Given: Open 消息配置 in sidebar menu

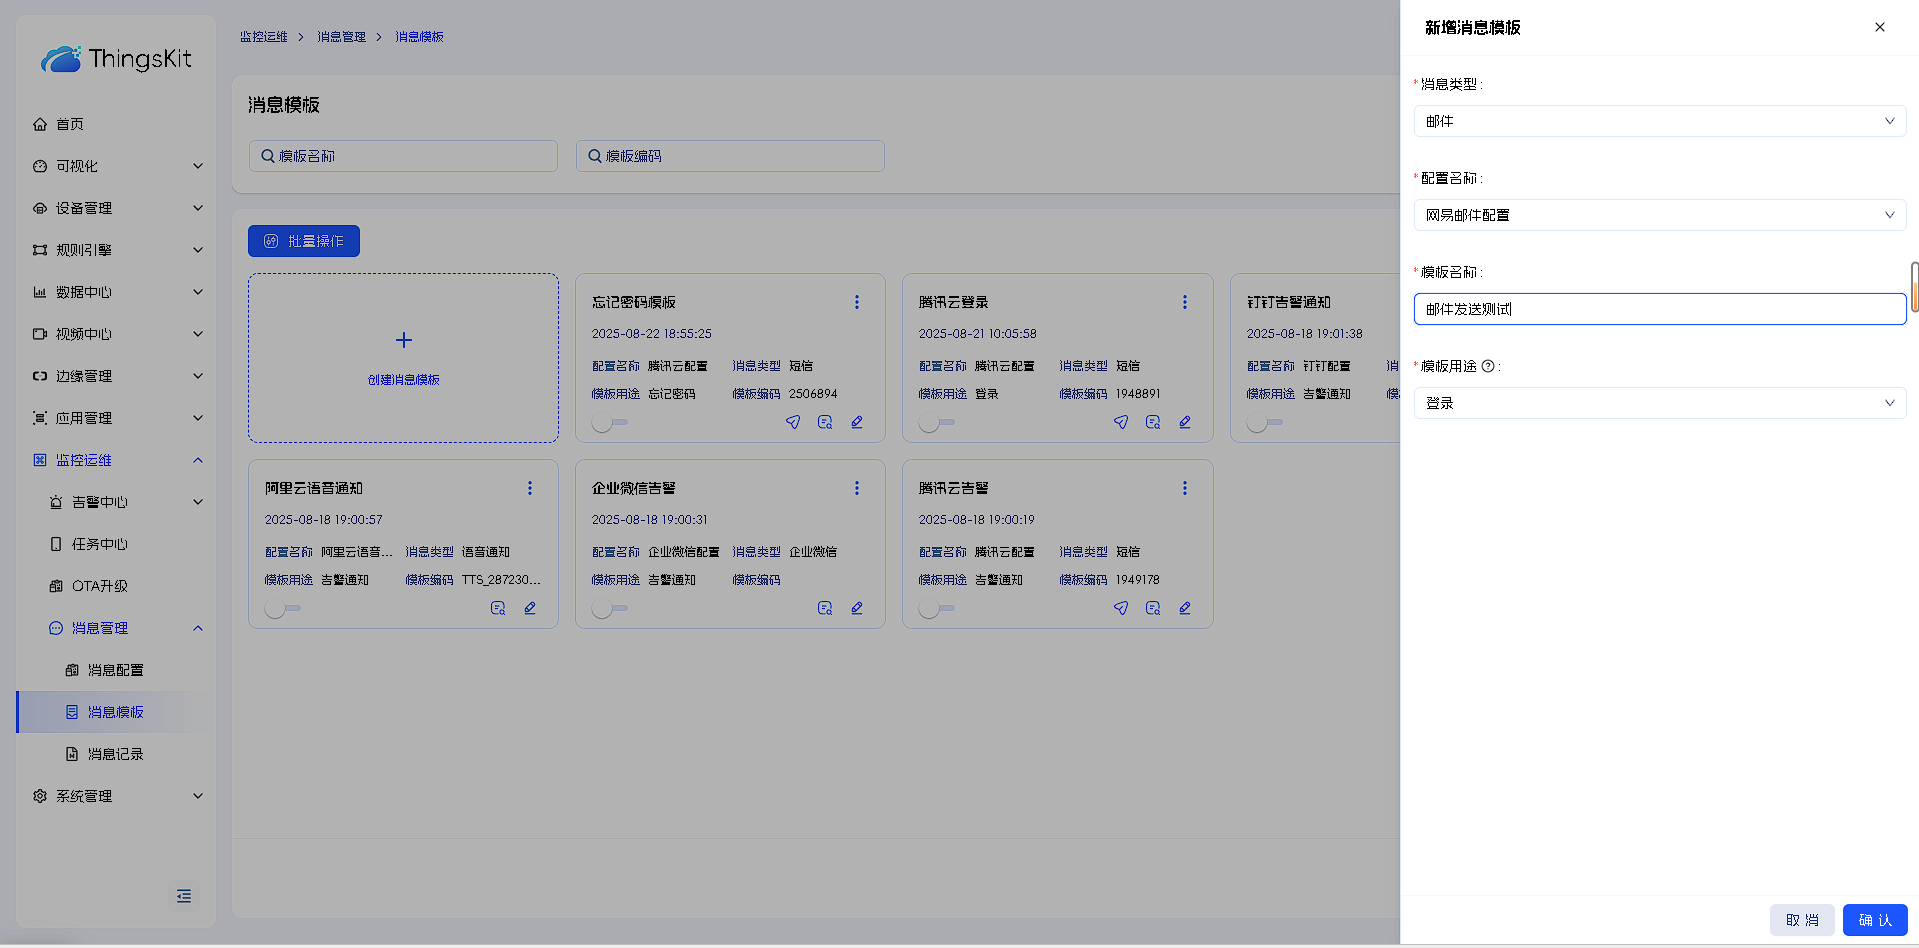Looking at the screenshot, I should point(115,670).
